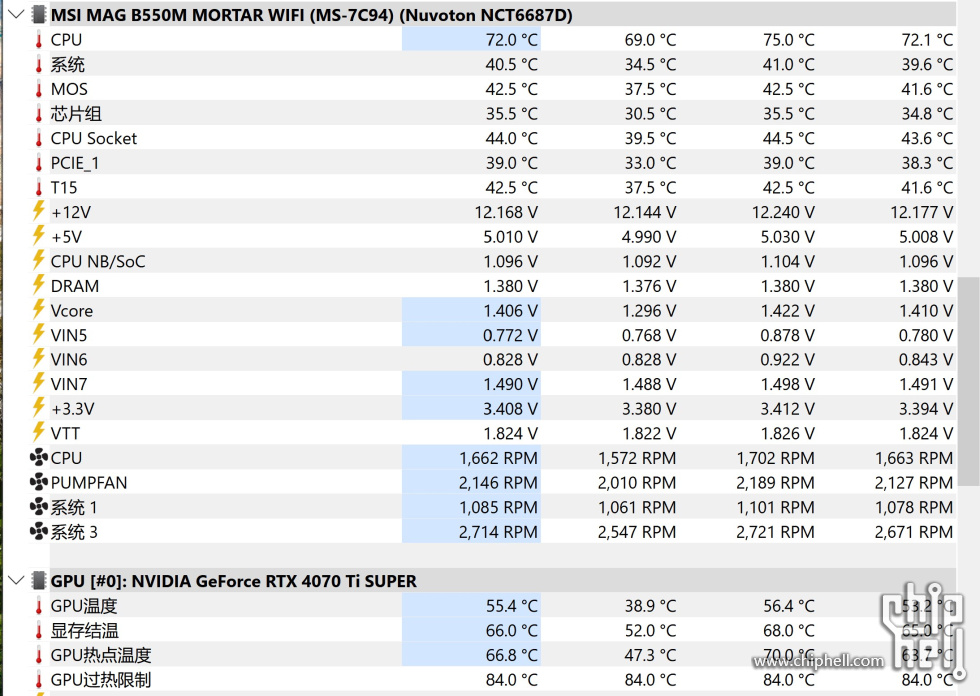Select the PUMPFAN sensor label
The image size is (980, 696).
89,482
